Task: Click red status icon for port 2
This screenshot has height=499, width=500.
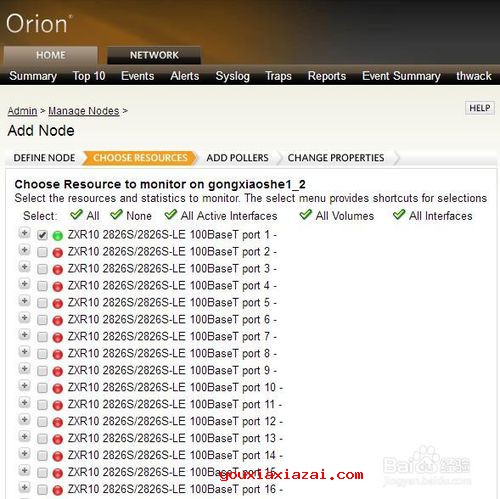Action: [x=58, y=253]
